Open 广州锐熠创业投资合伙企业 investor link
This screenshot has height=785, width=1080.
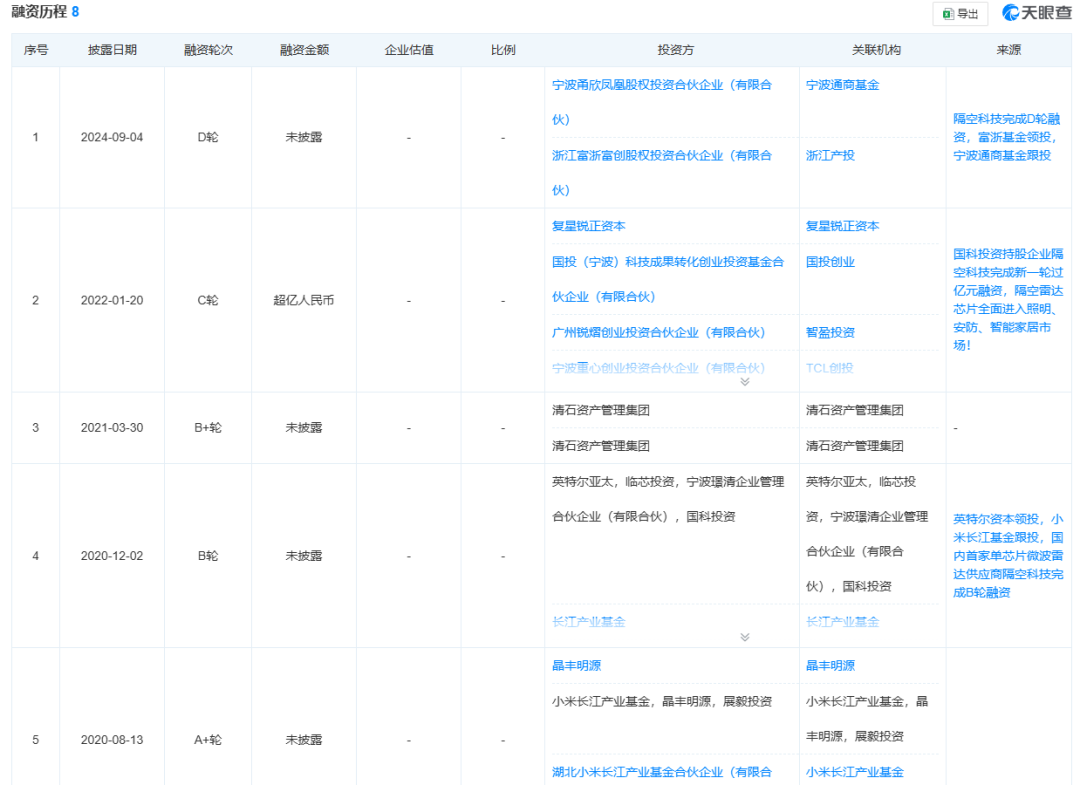(658, 333)
